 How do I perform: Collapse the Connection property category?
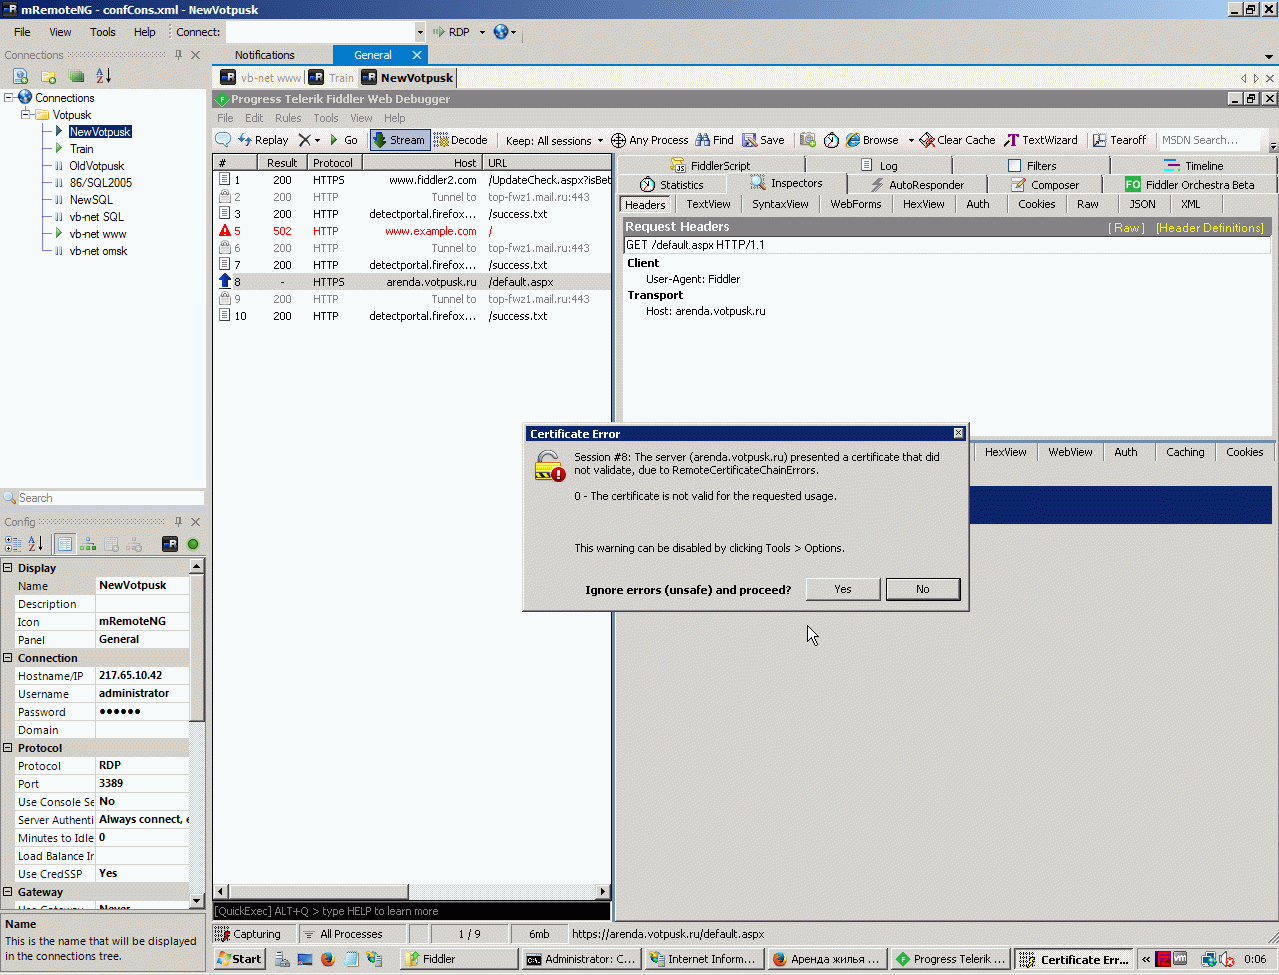[x=8, y=658]
